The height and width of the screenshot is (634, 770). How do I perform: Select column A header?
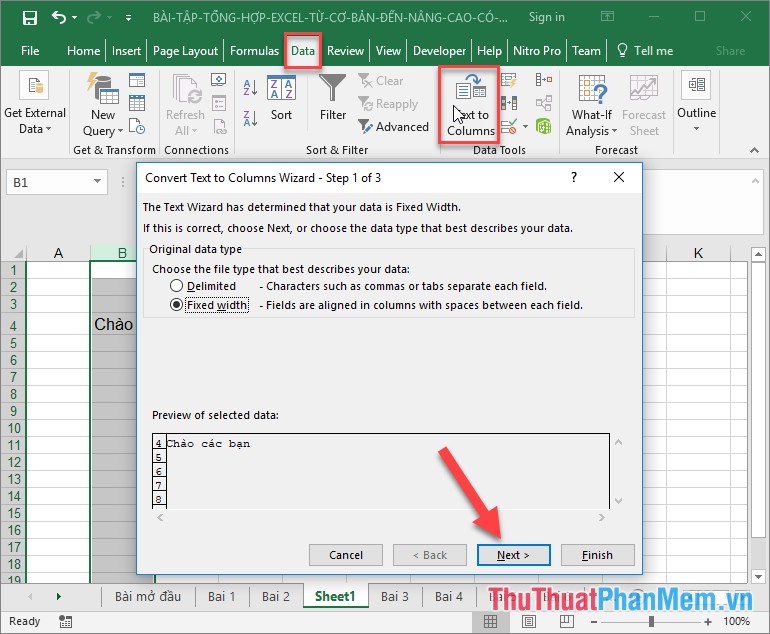[x=58, y=253]
